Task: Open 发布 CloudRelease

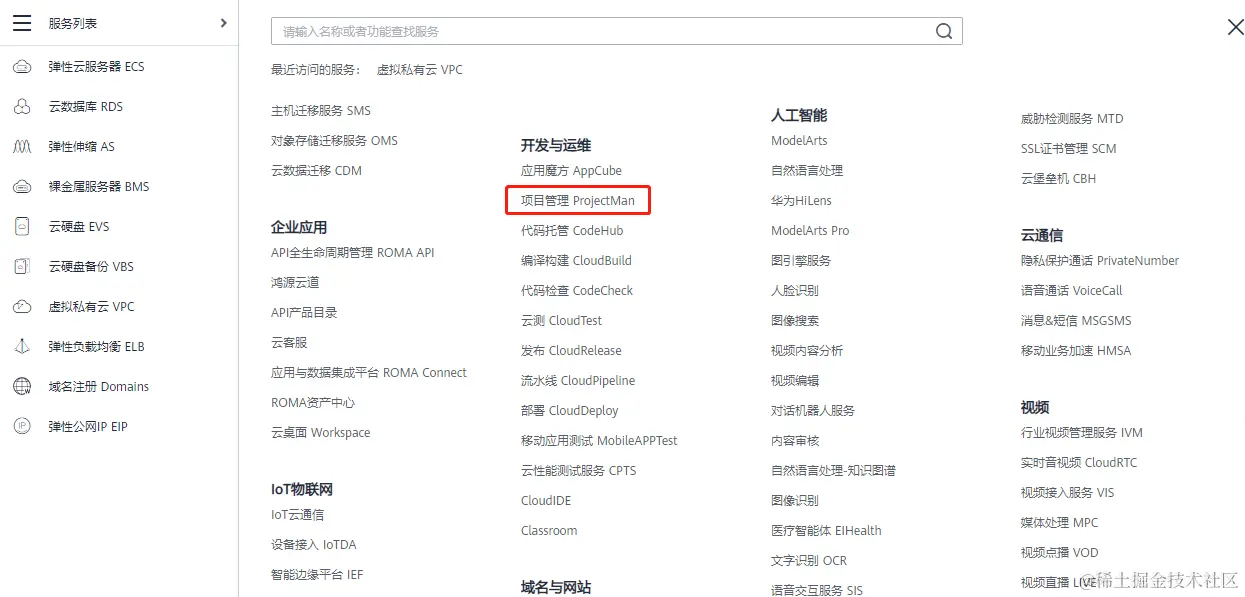Action: pos(571,351)
